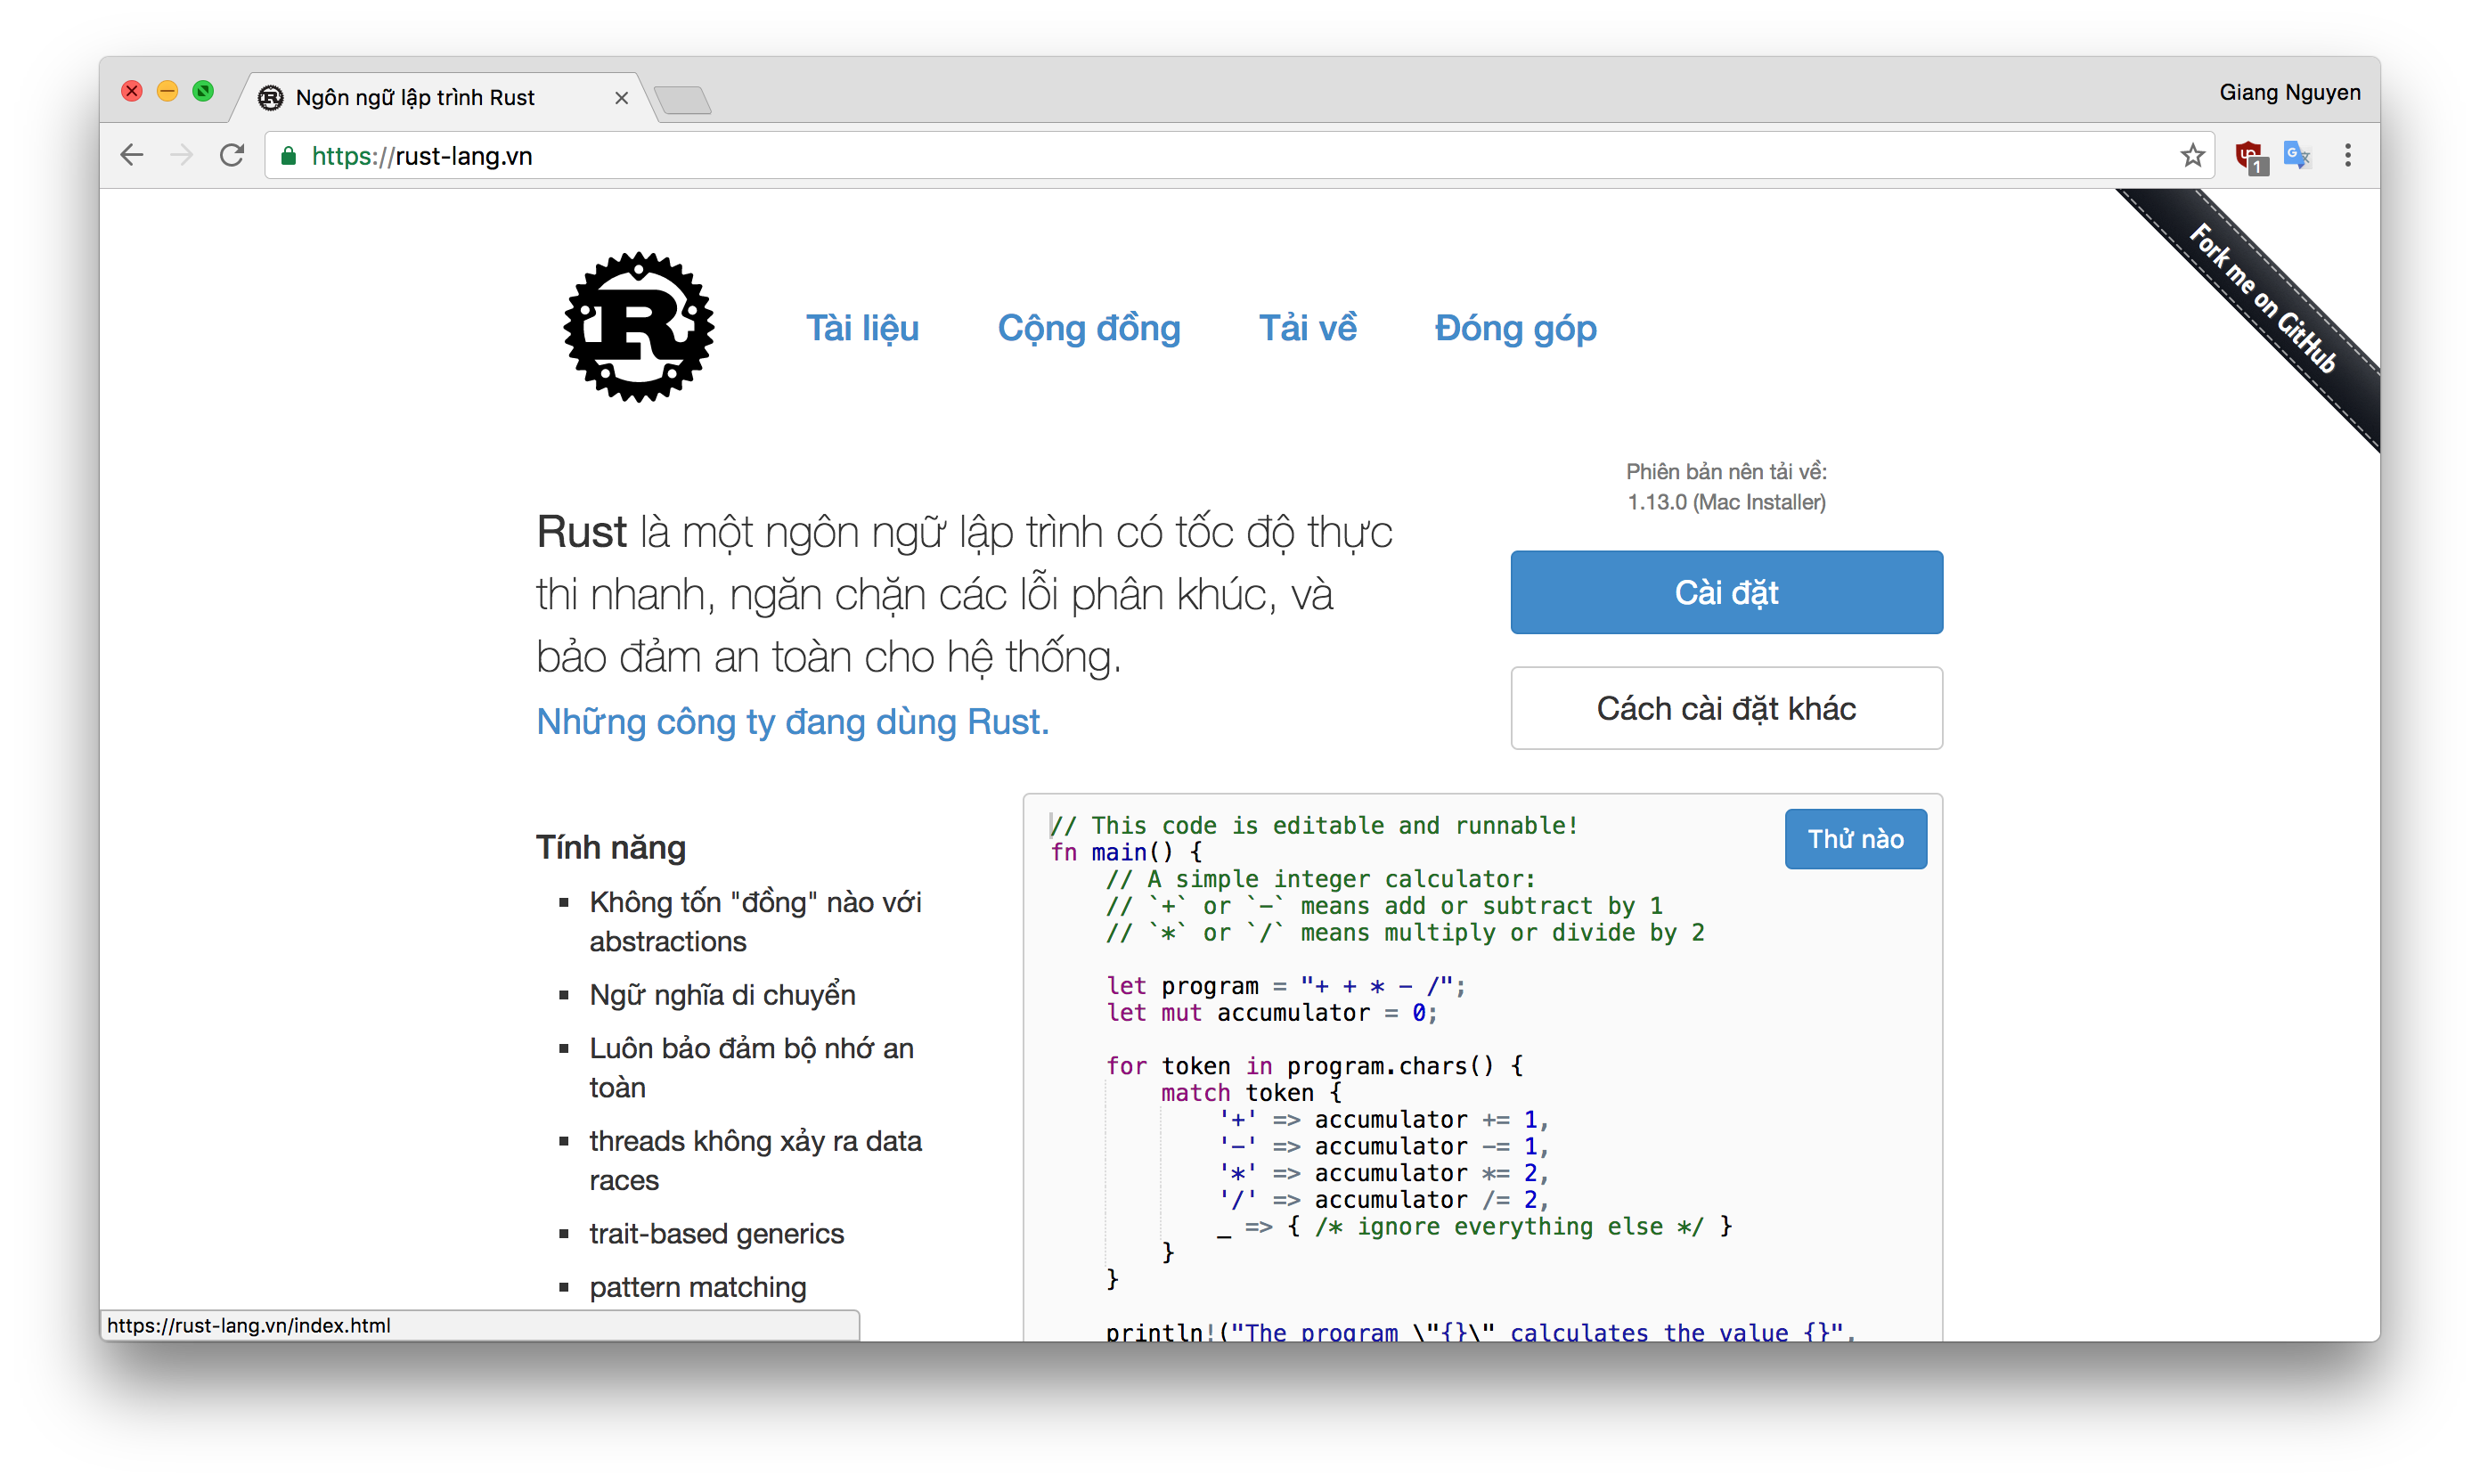2480x1484 pixels.
Task: Open the Tải về navigation link
Action: pyautogui.click(x=1307, y=328)
